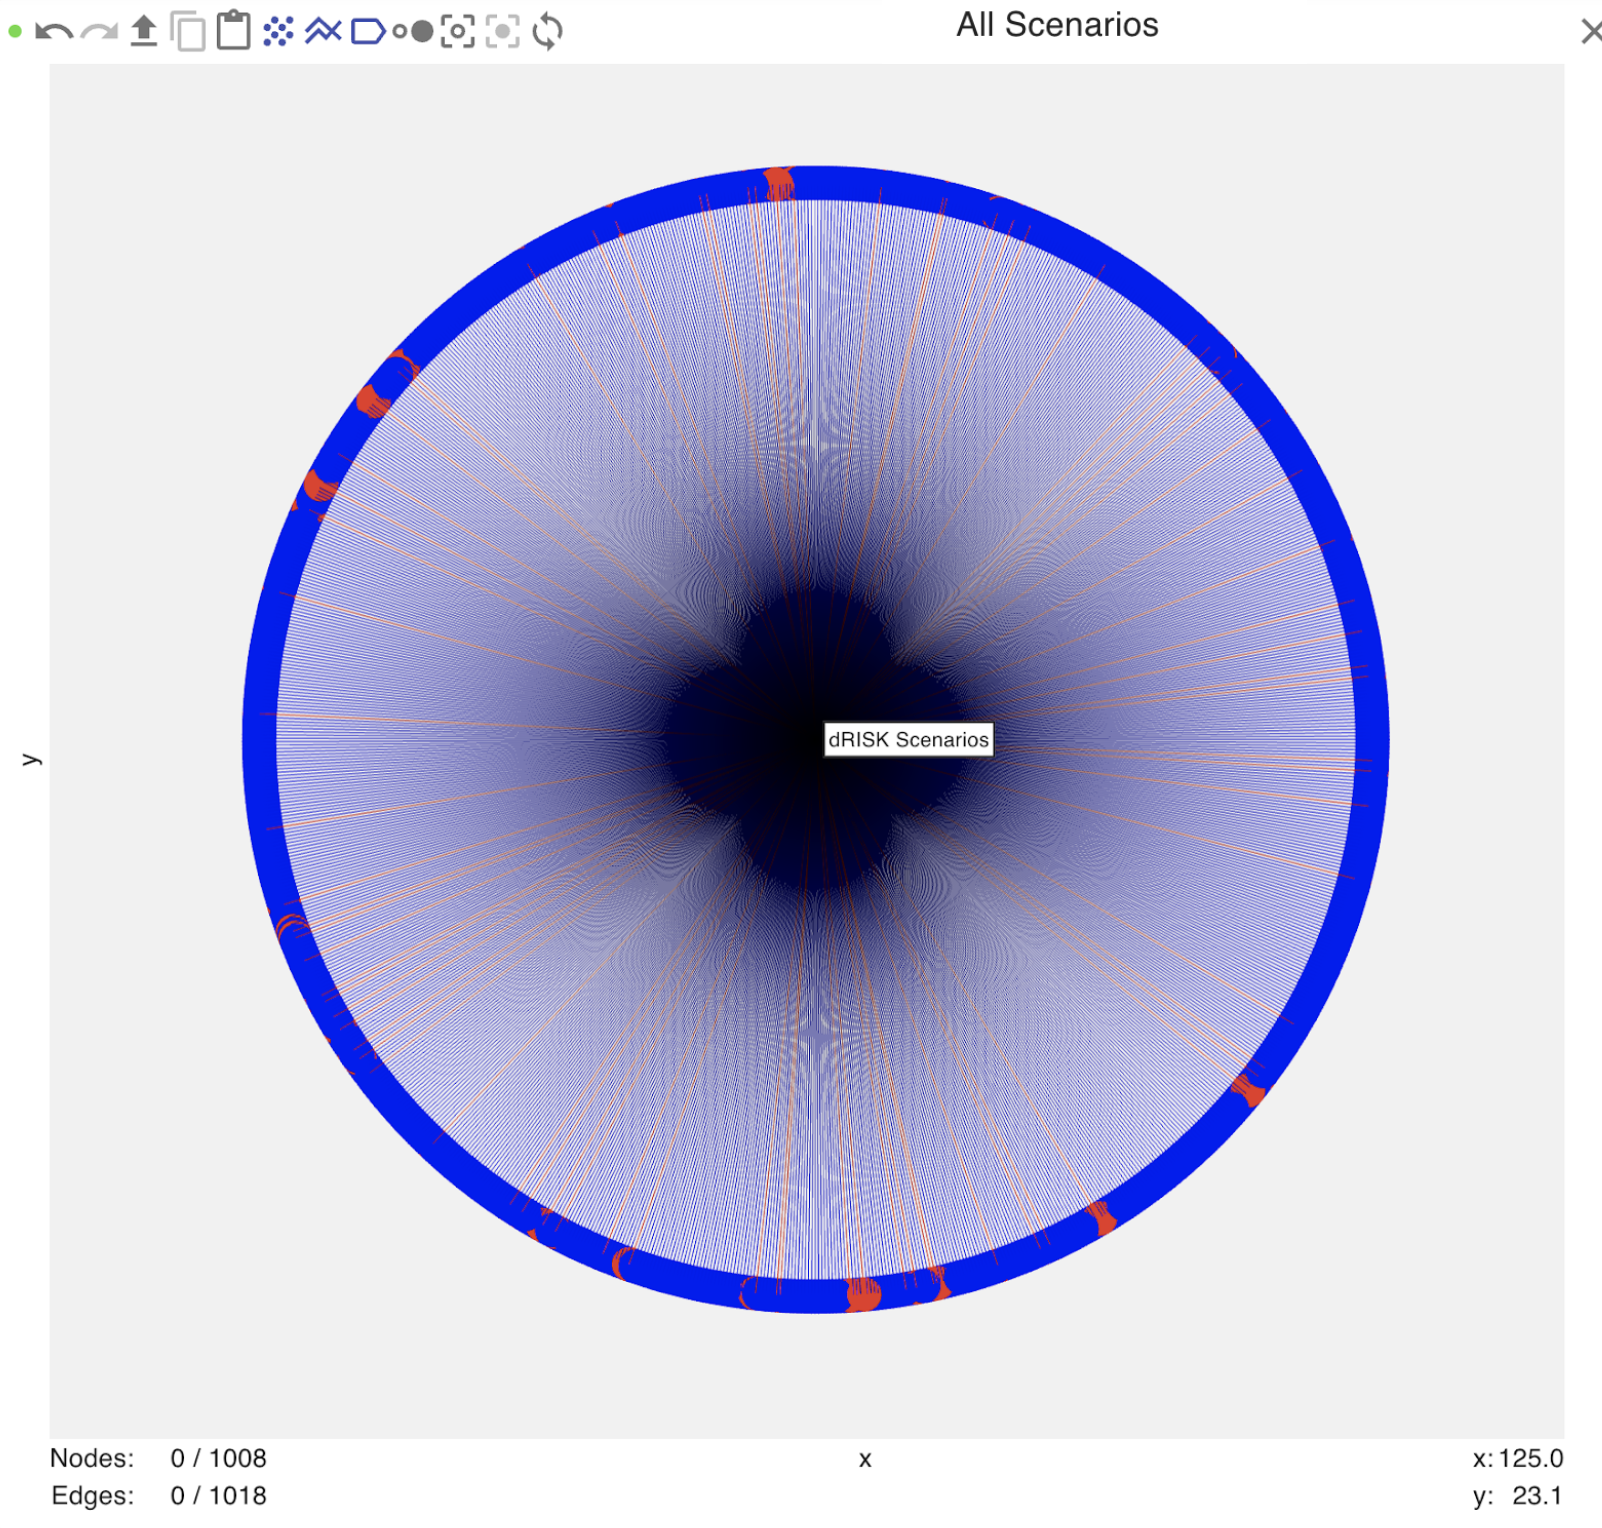Click the fit-to-view frame icon
1602x1528 pixels.
tap(458, 32)
